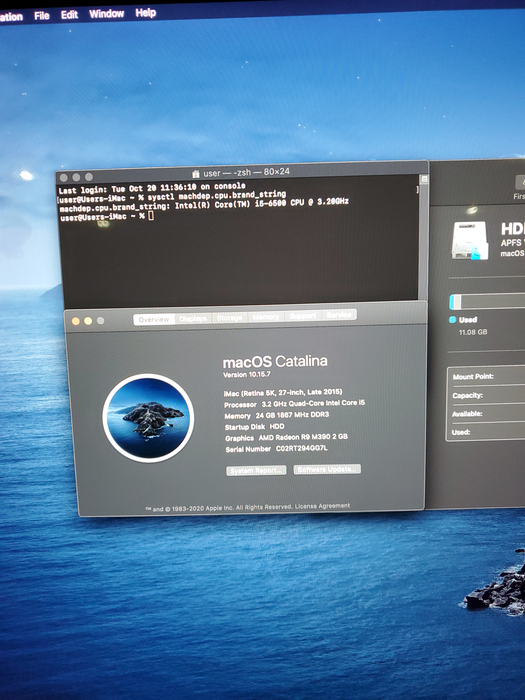Click the Graphics 'AMD Radeon R9 M390 2 GB' line

tap(286, 438)
